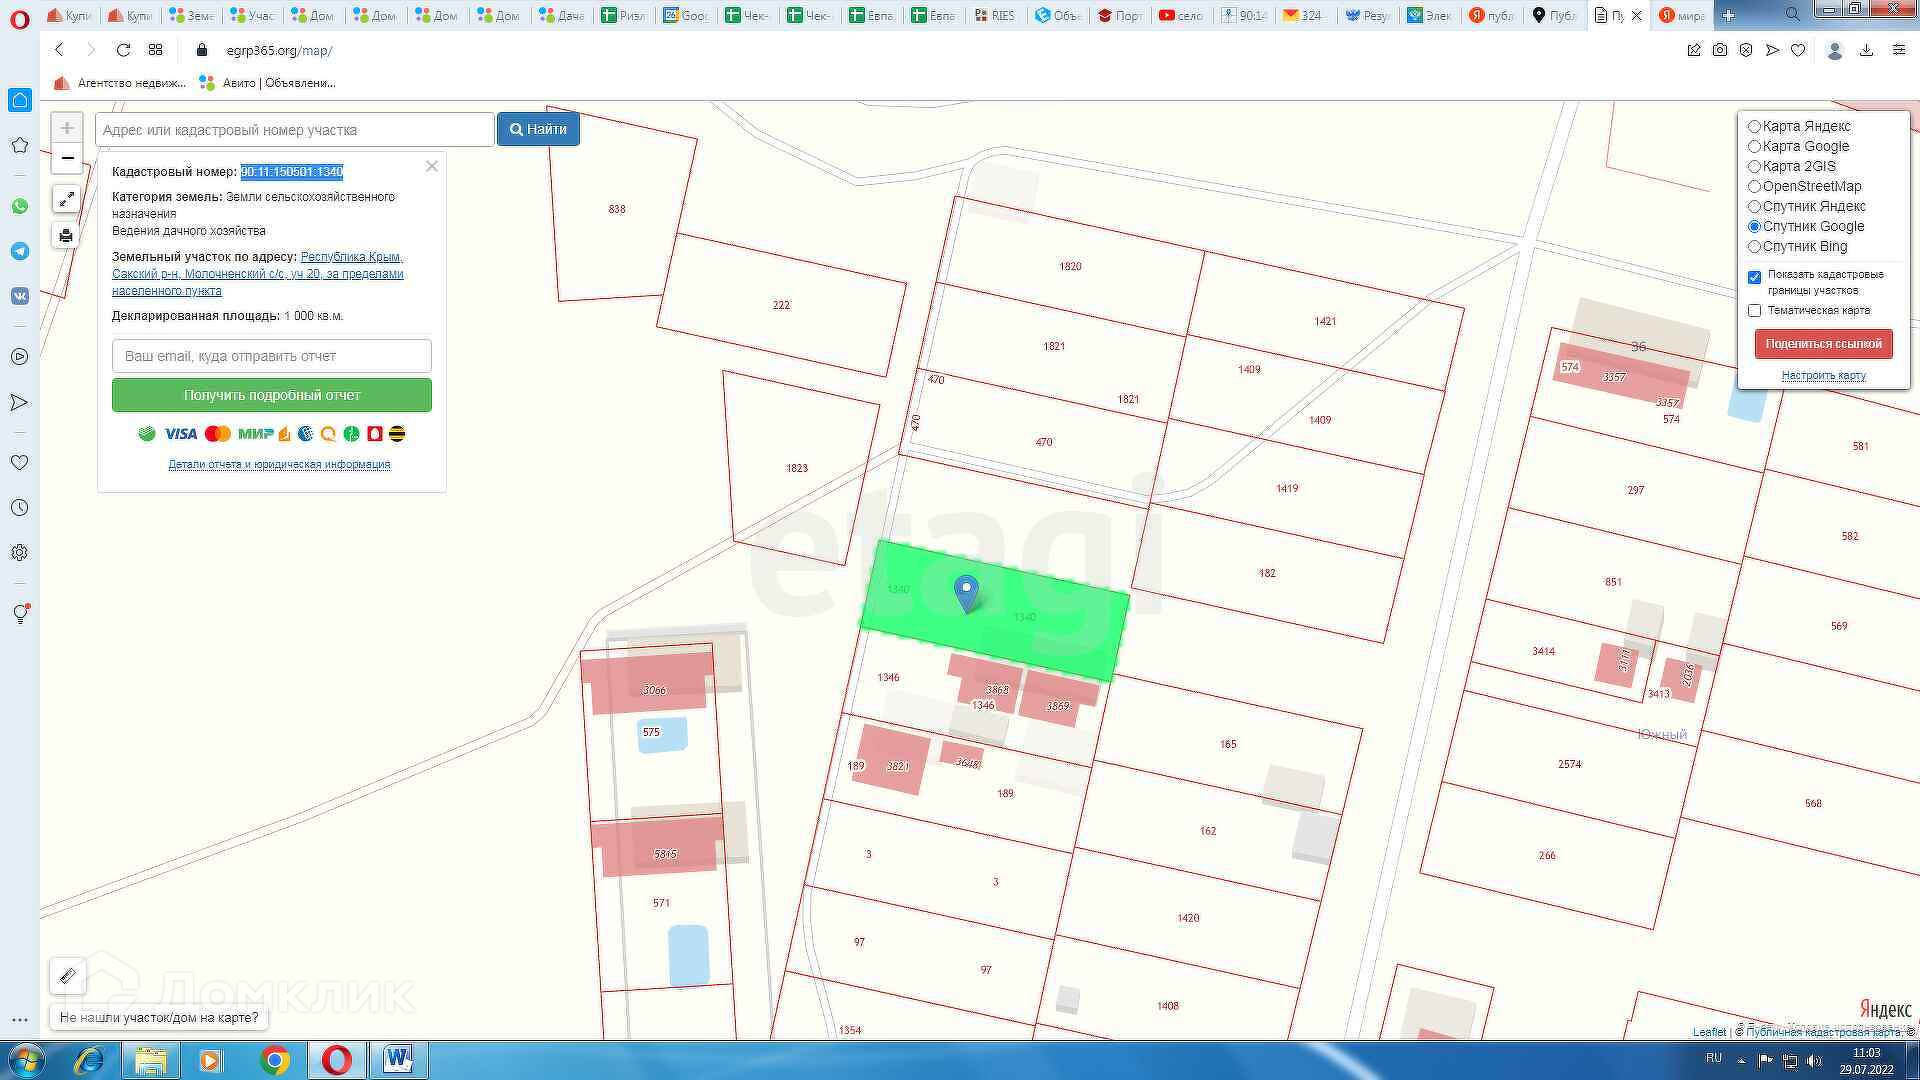Switch to the RIES browser tab
This screenshot has width=1920, height=1080.
(x=994, y=15)
